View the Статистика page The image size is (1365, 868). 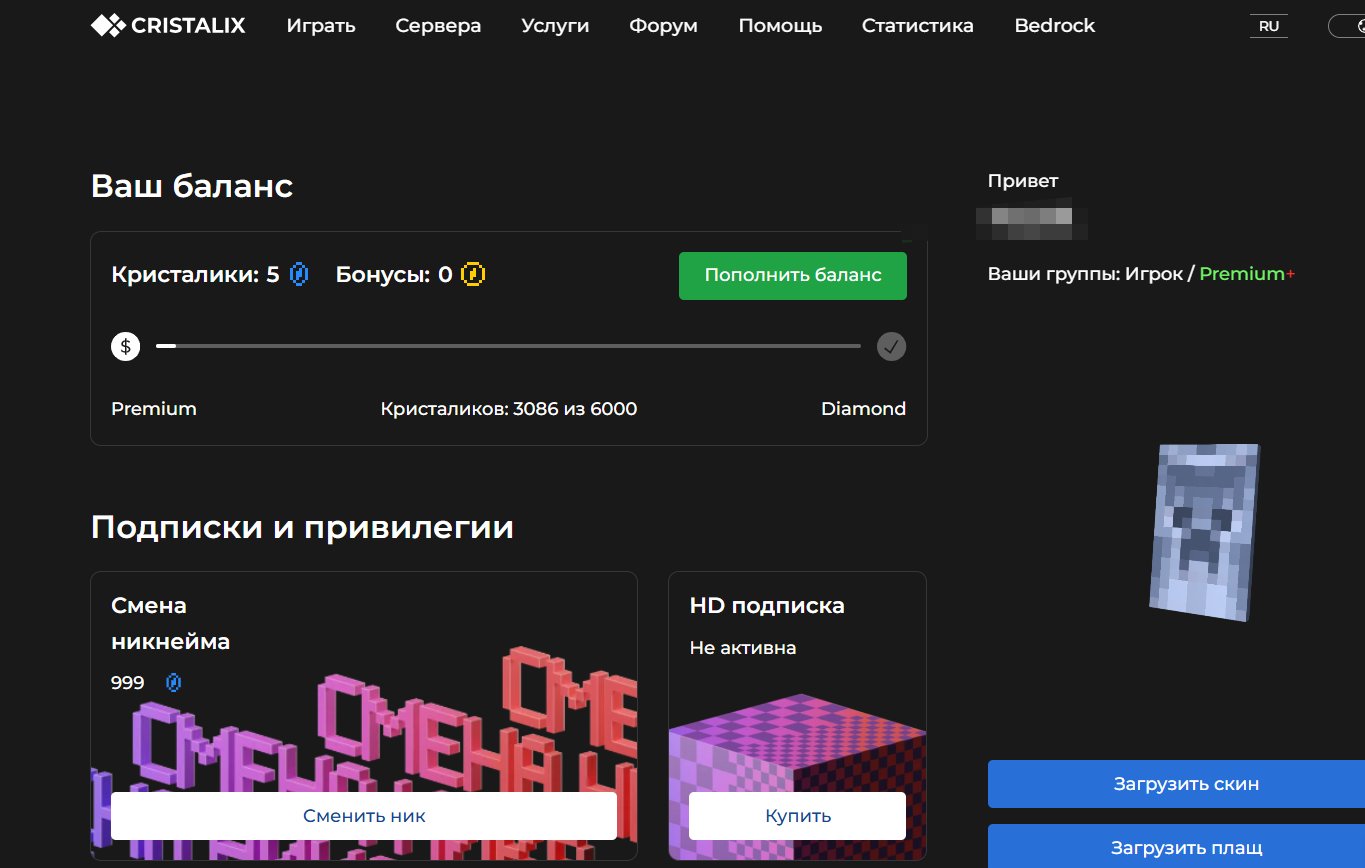tap(918, 26)
